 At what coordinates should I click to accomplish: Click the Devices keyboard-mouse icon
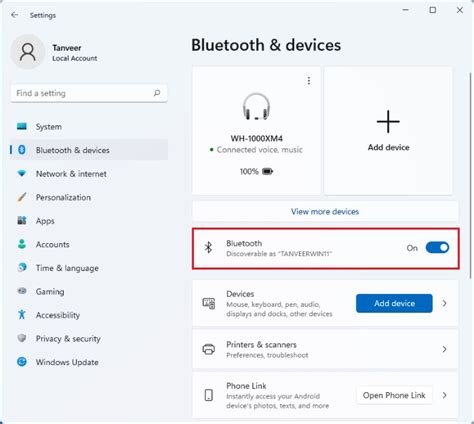click(209, 303)
